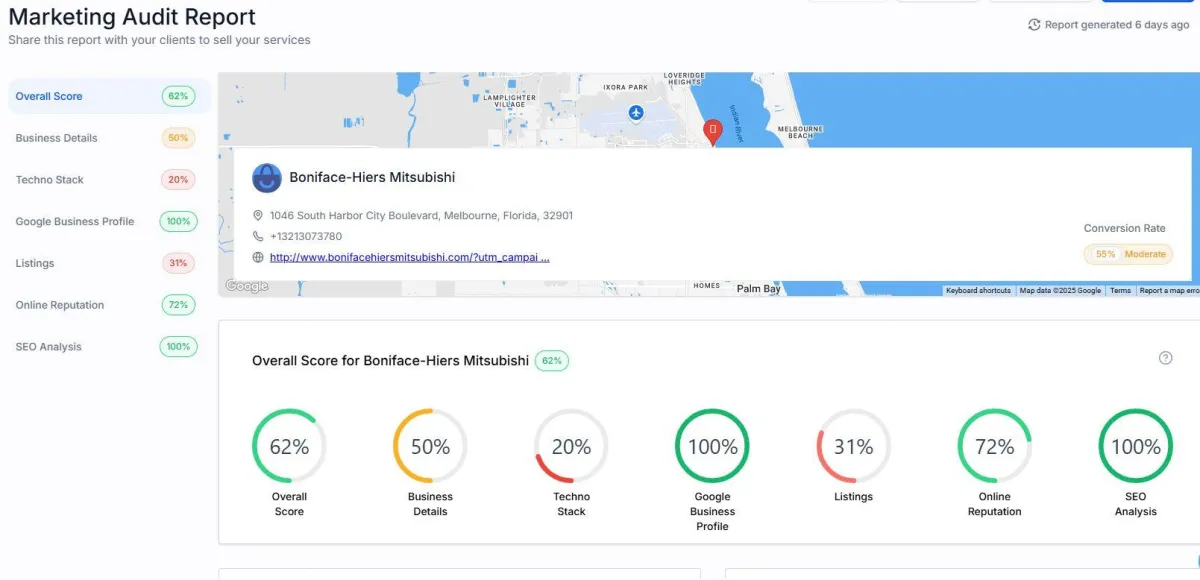Click the 50% Business Details gauge
This screenshot has width=1200, height=580.
[x=430, y=446]
